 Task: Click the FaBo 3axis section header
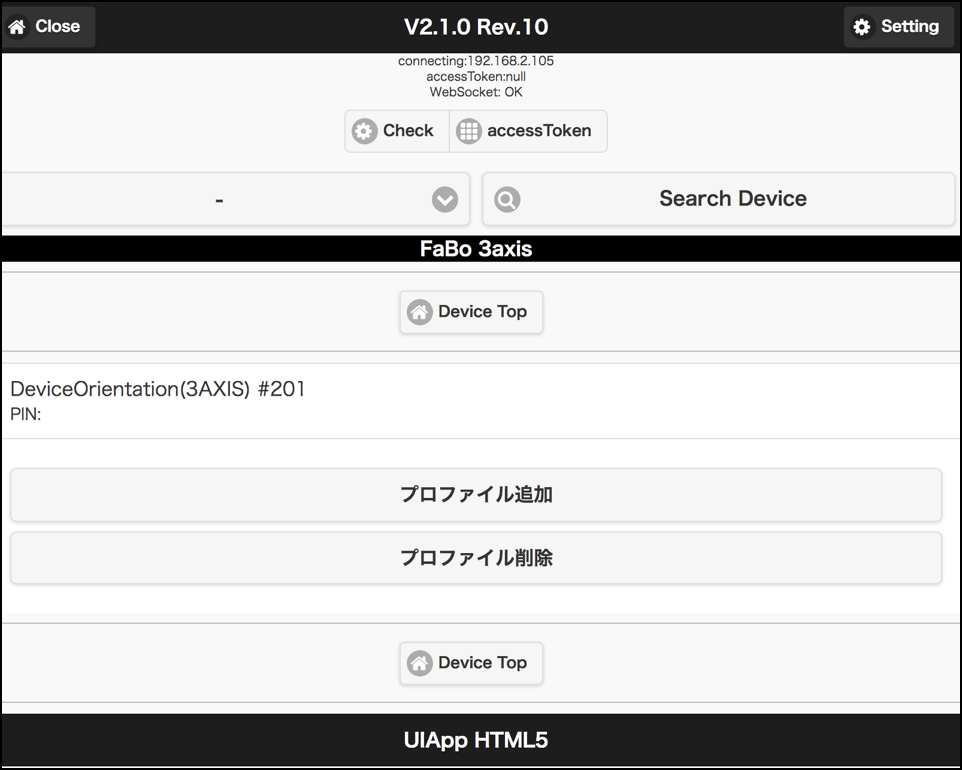[476, 250]
